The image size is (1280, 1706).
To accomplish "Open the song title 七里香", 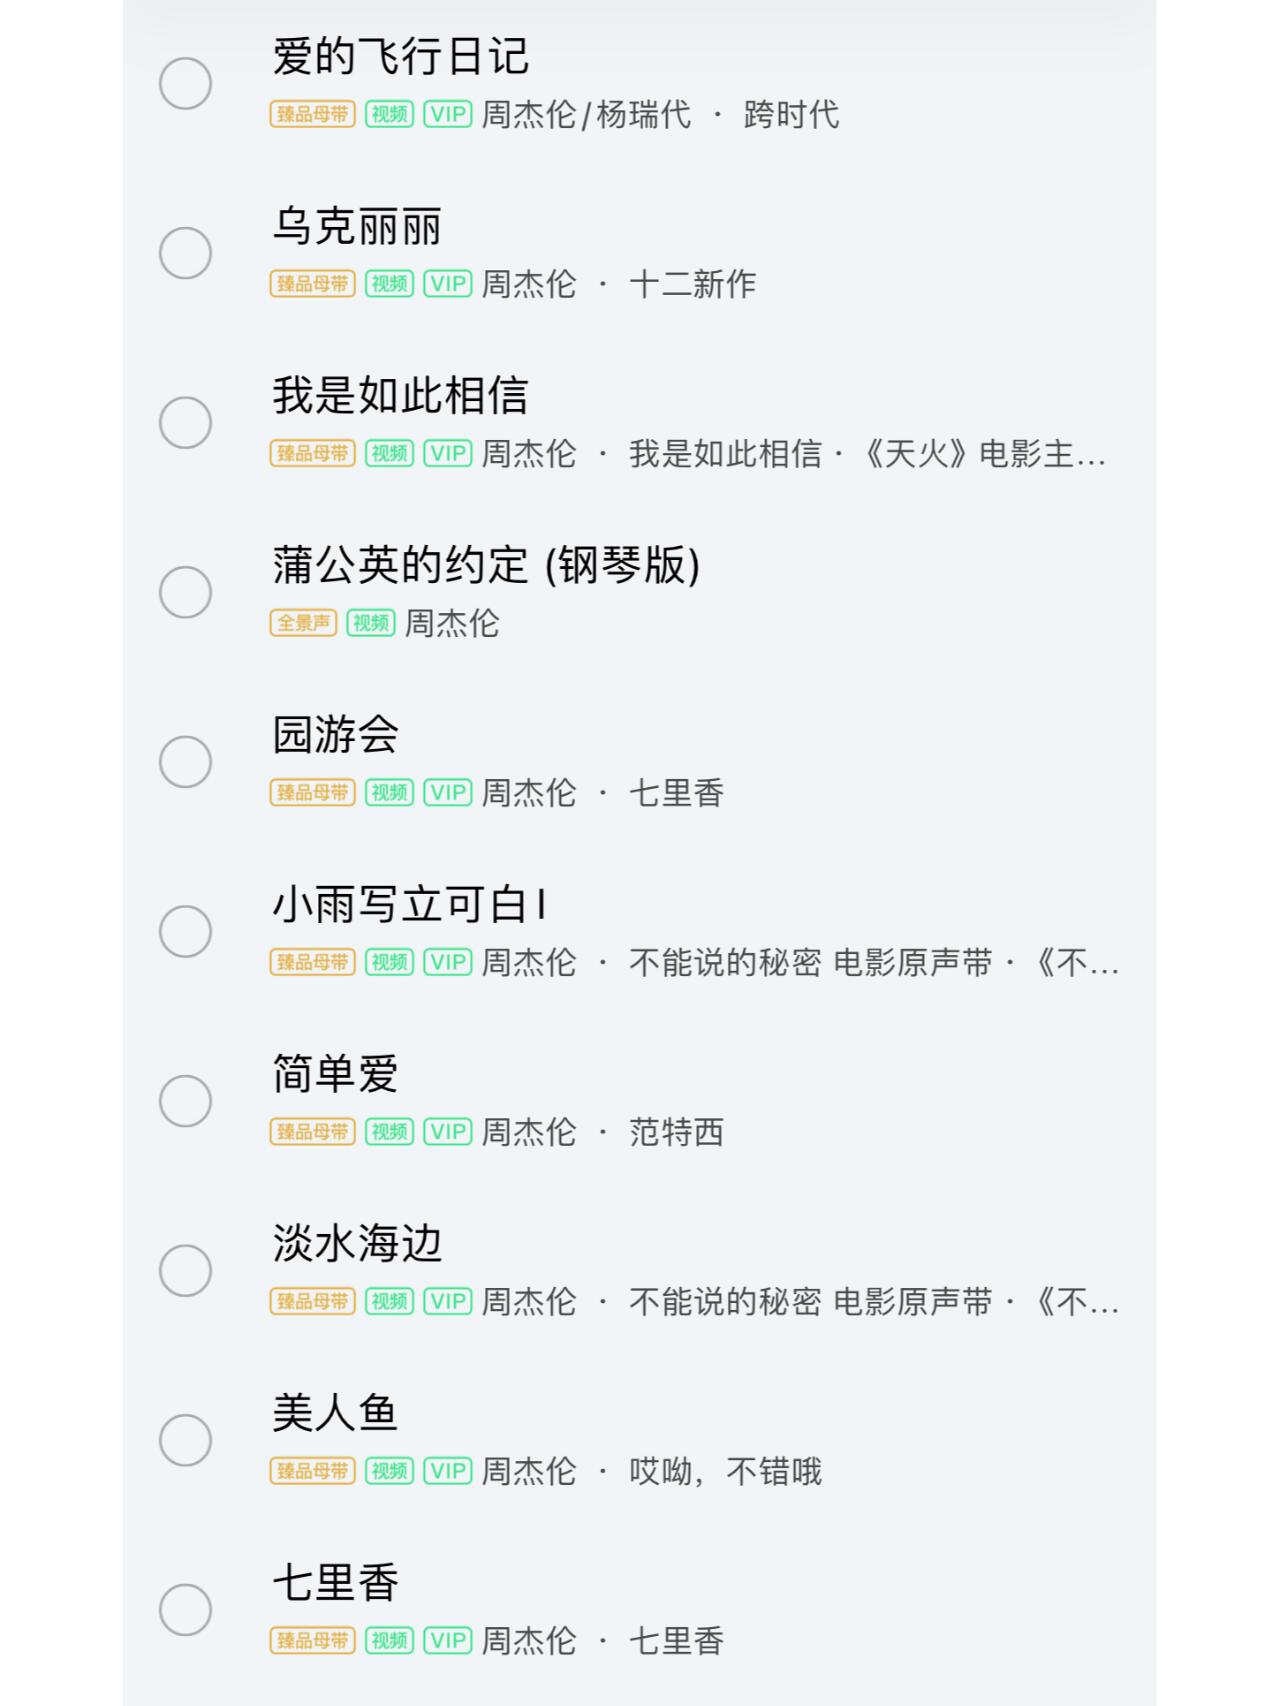I will coord(335,1583).
